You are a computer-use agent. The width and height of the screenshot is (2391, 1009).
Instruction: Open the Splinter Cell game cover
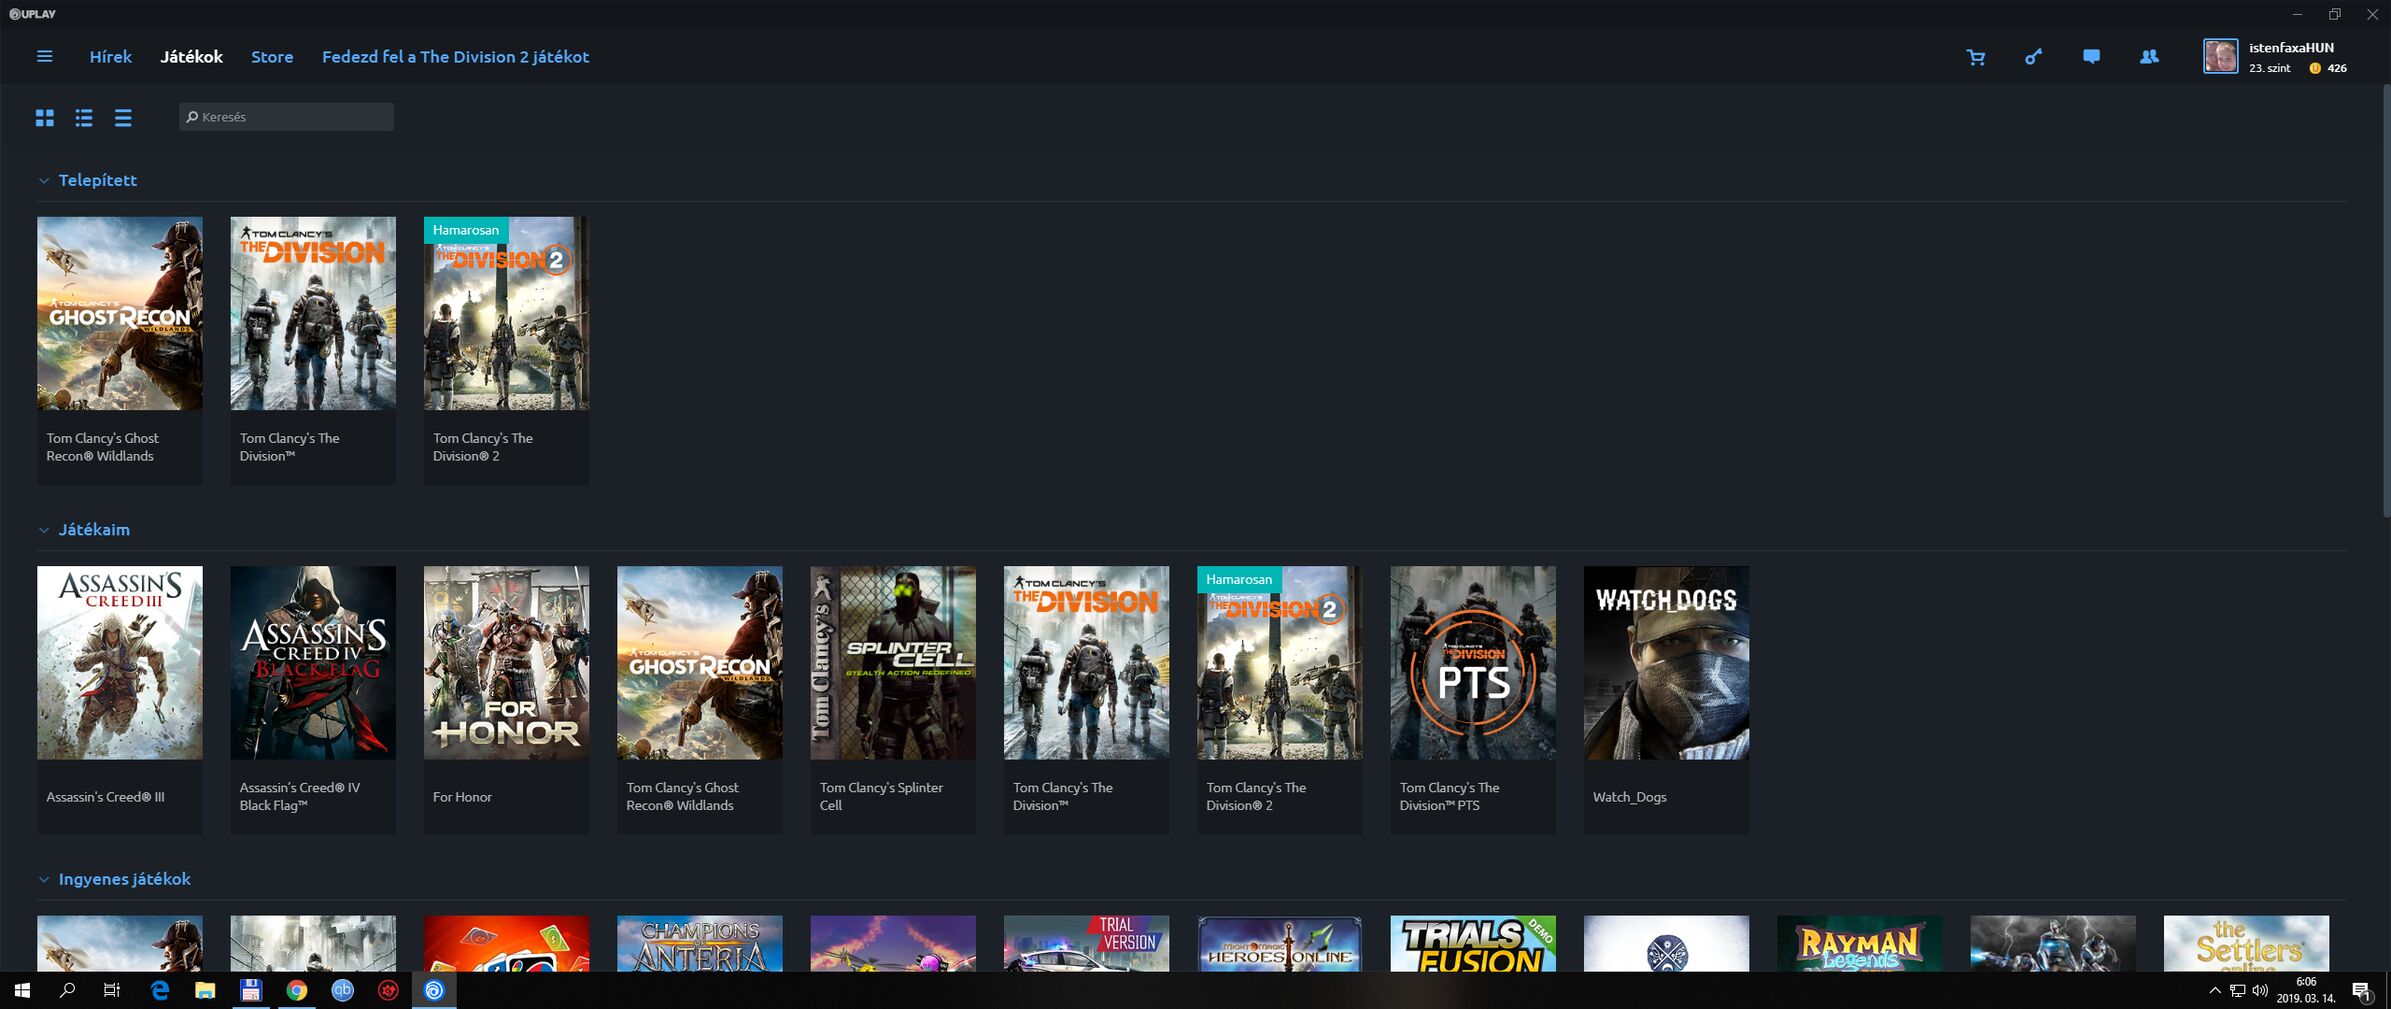(x=893, y=662)
